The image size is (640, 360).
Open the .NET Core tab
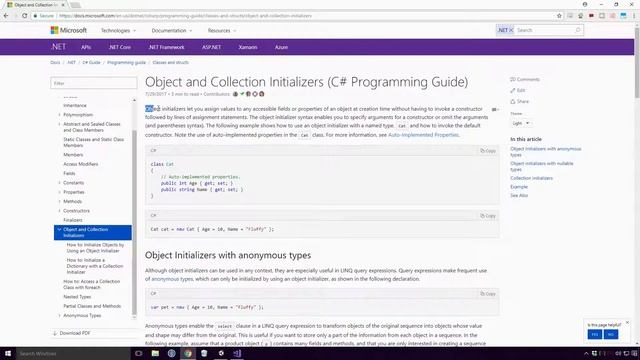coord(120,47)
